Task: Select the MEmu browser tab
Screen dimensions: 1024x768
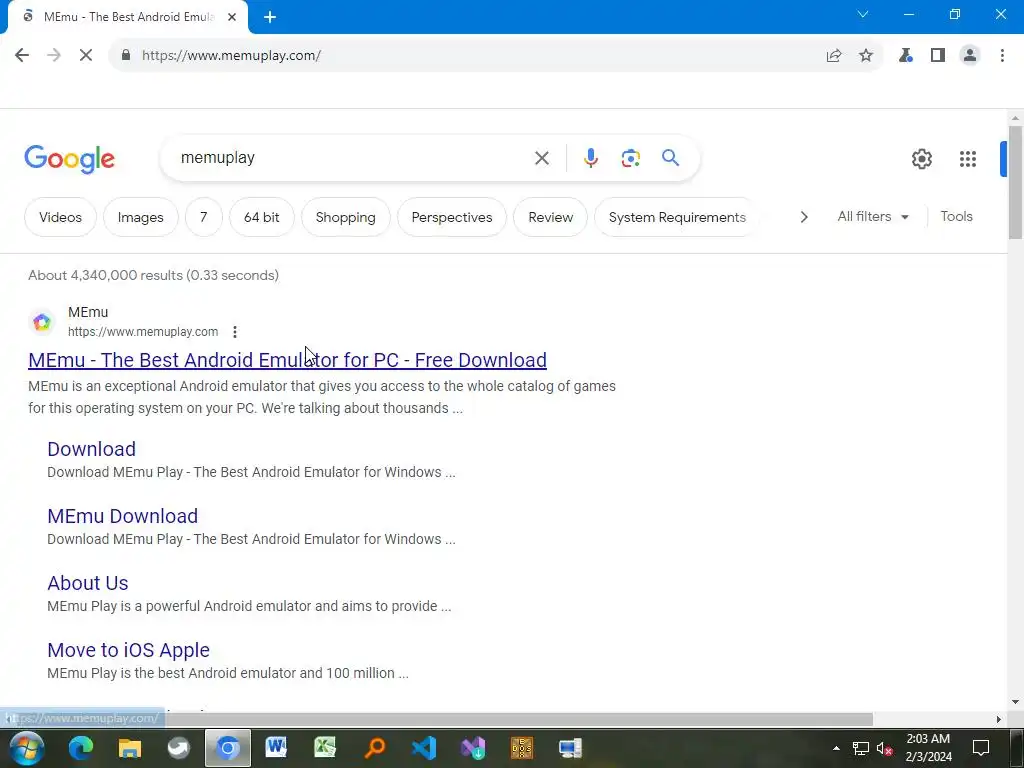Action: (x=129, y=18)
